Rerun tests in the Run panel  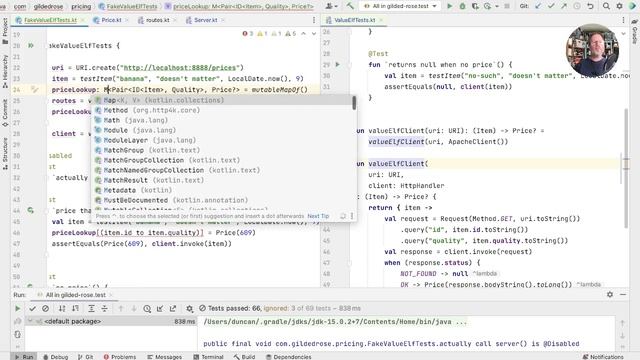click(17, 309)
